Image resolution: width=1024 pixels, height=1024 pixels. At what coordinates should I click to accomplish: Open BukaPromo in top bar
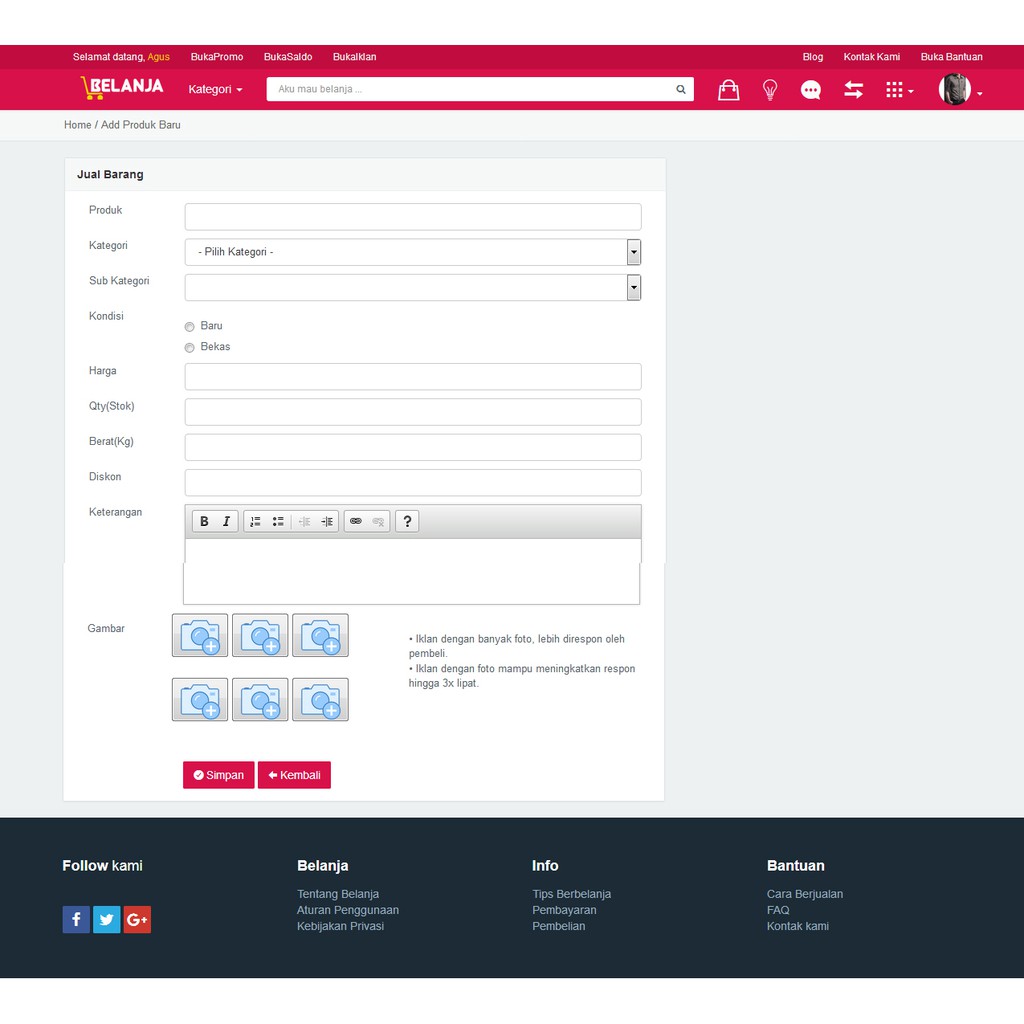point(217,57)
